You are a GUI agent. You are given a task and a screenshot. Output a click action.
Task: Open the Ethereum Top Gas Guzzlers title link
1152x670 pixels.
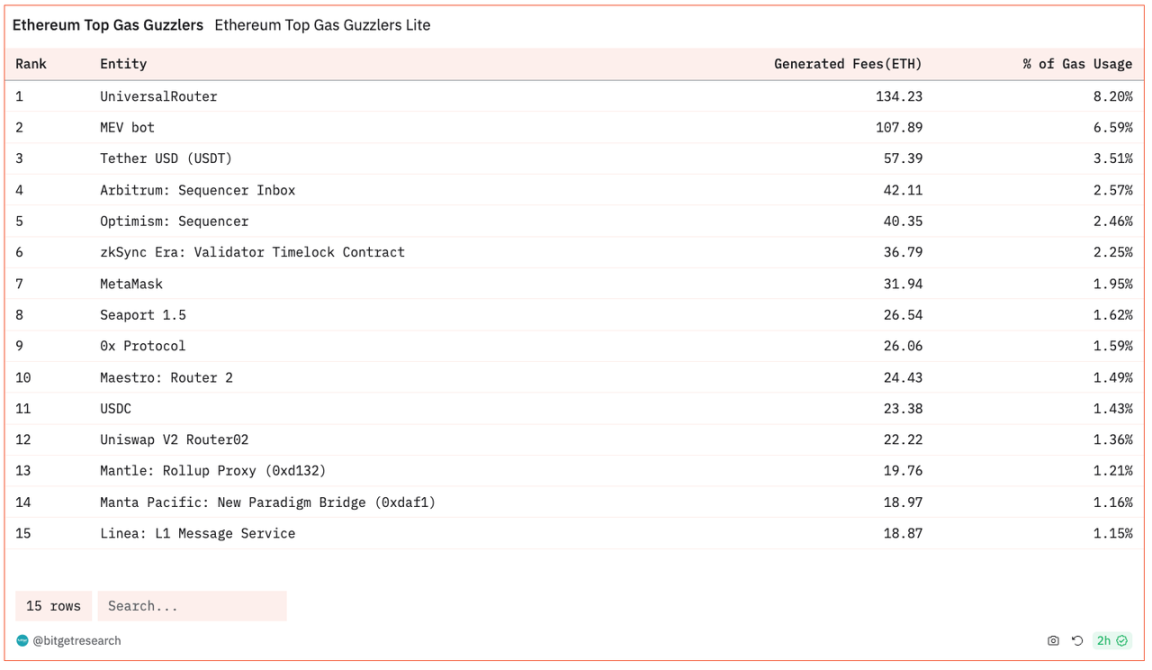108,25
